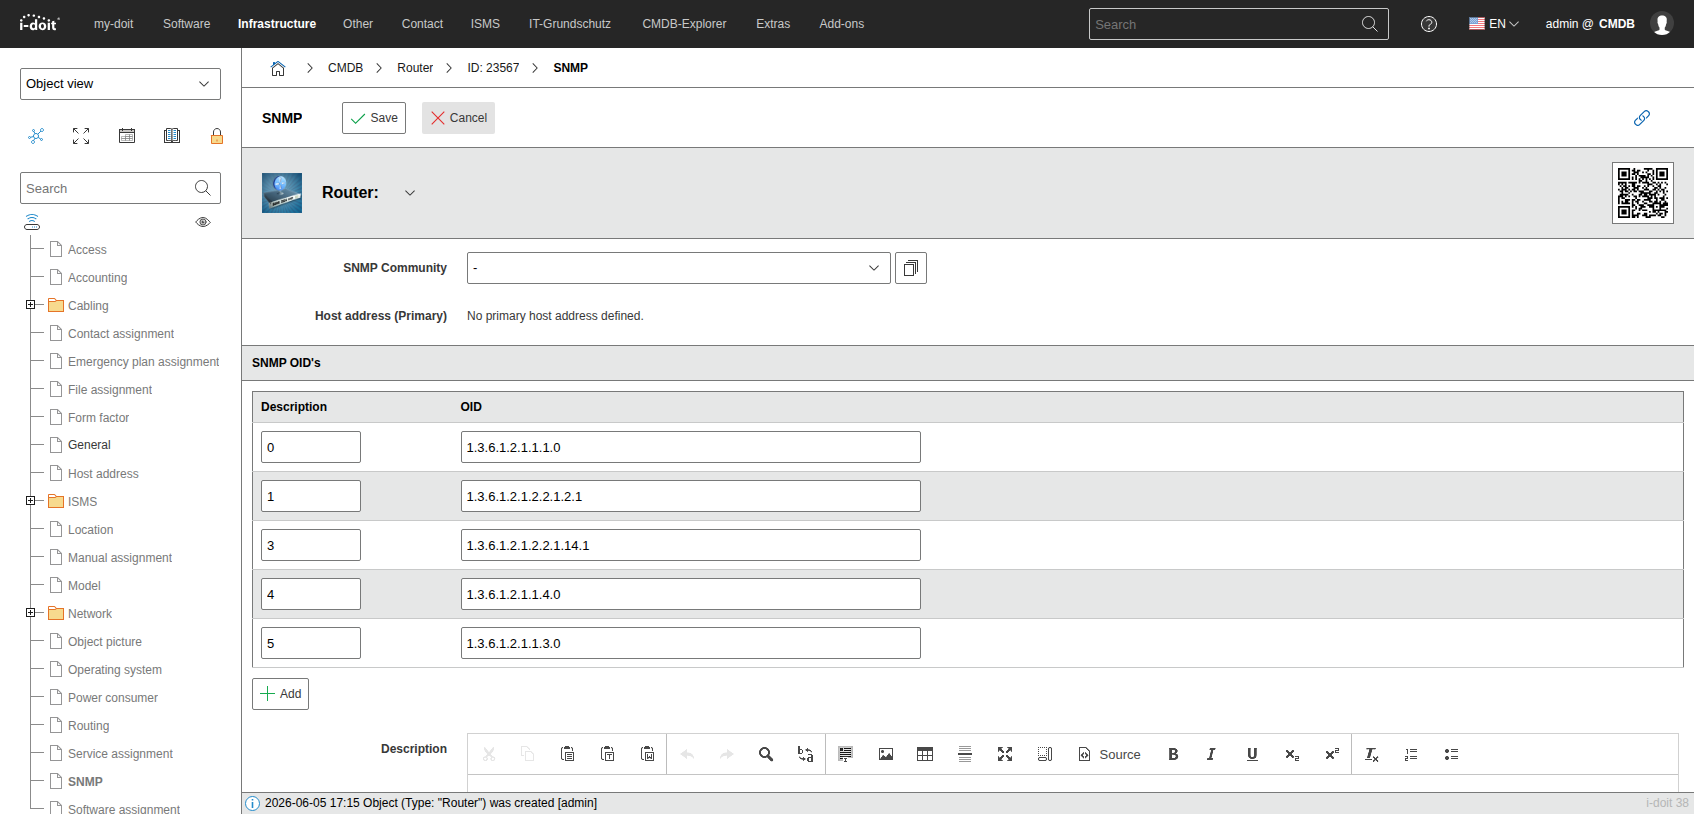Open Host address in category tree
The image size is (1694, 814).
point(103,474)
